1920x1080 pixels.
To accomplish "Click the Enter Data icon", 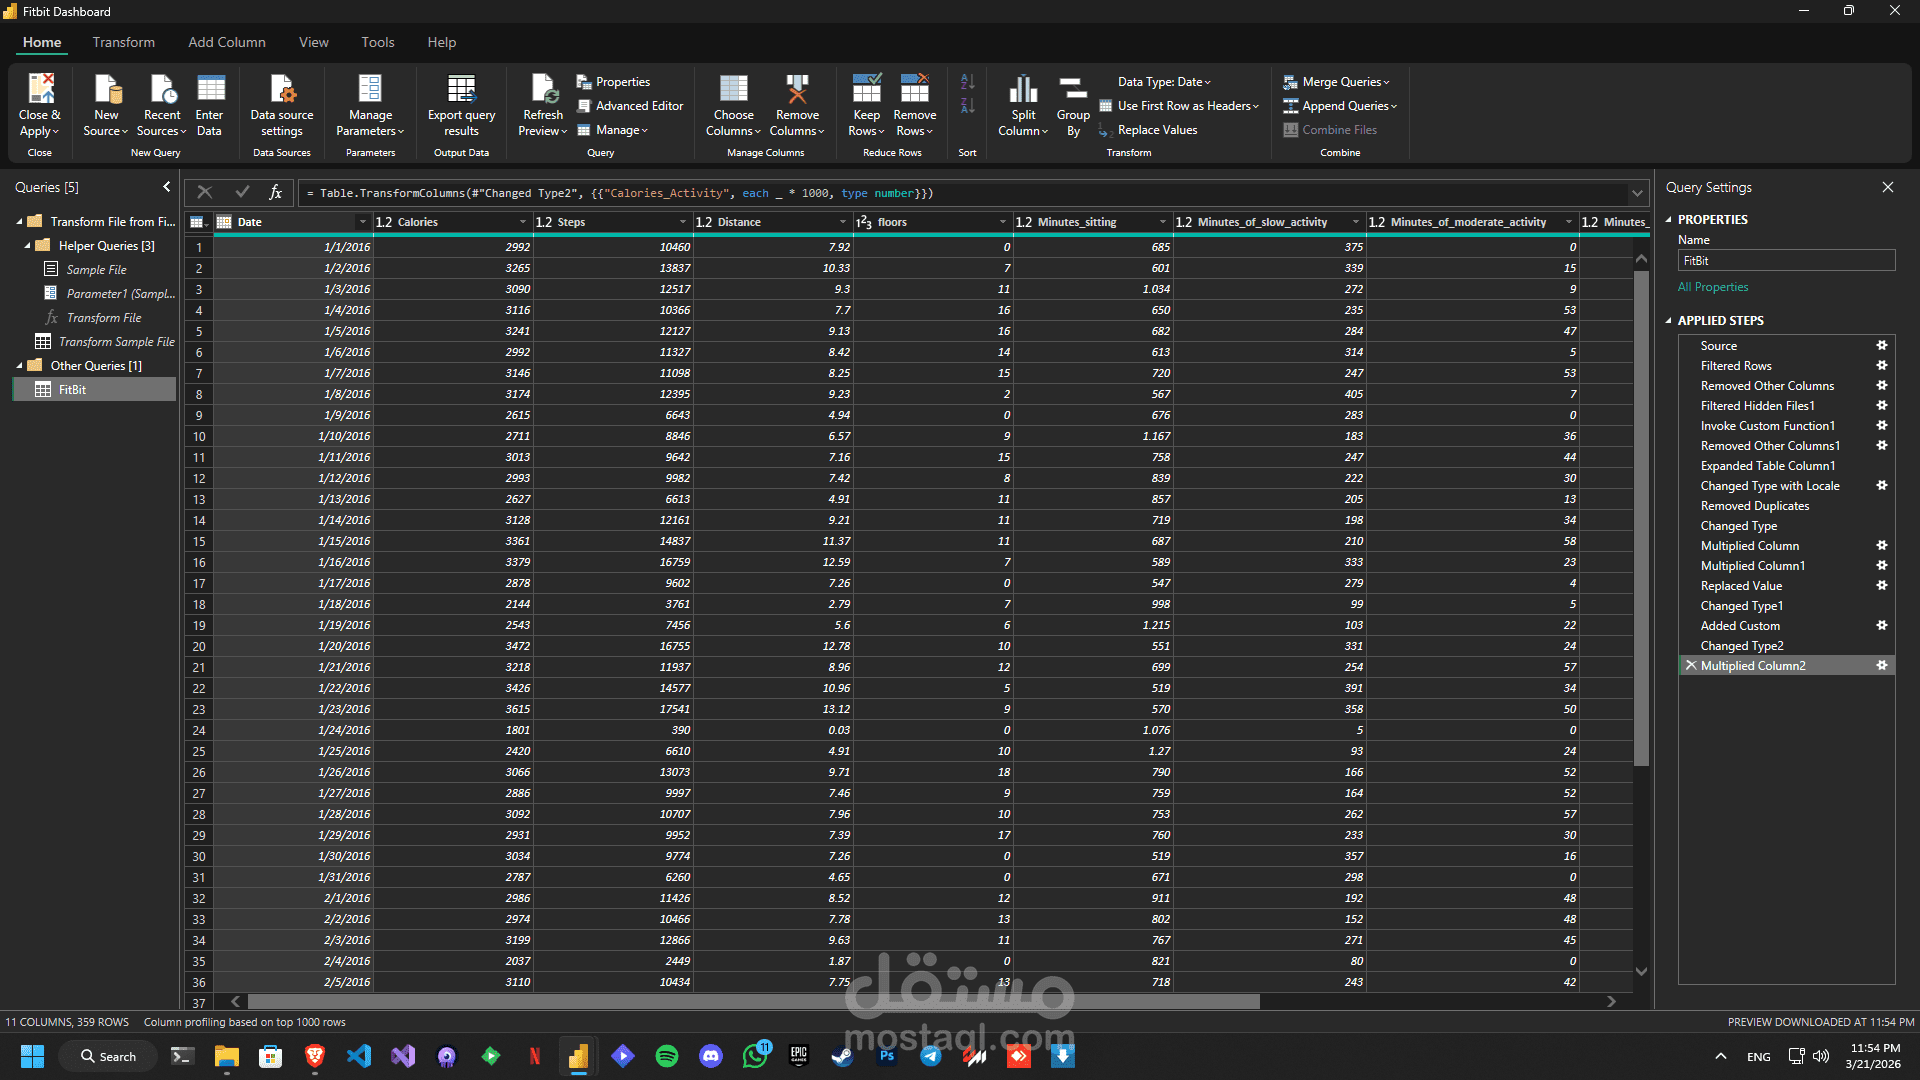I will (x=210, y=90).
